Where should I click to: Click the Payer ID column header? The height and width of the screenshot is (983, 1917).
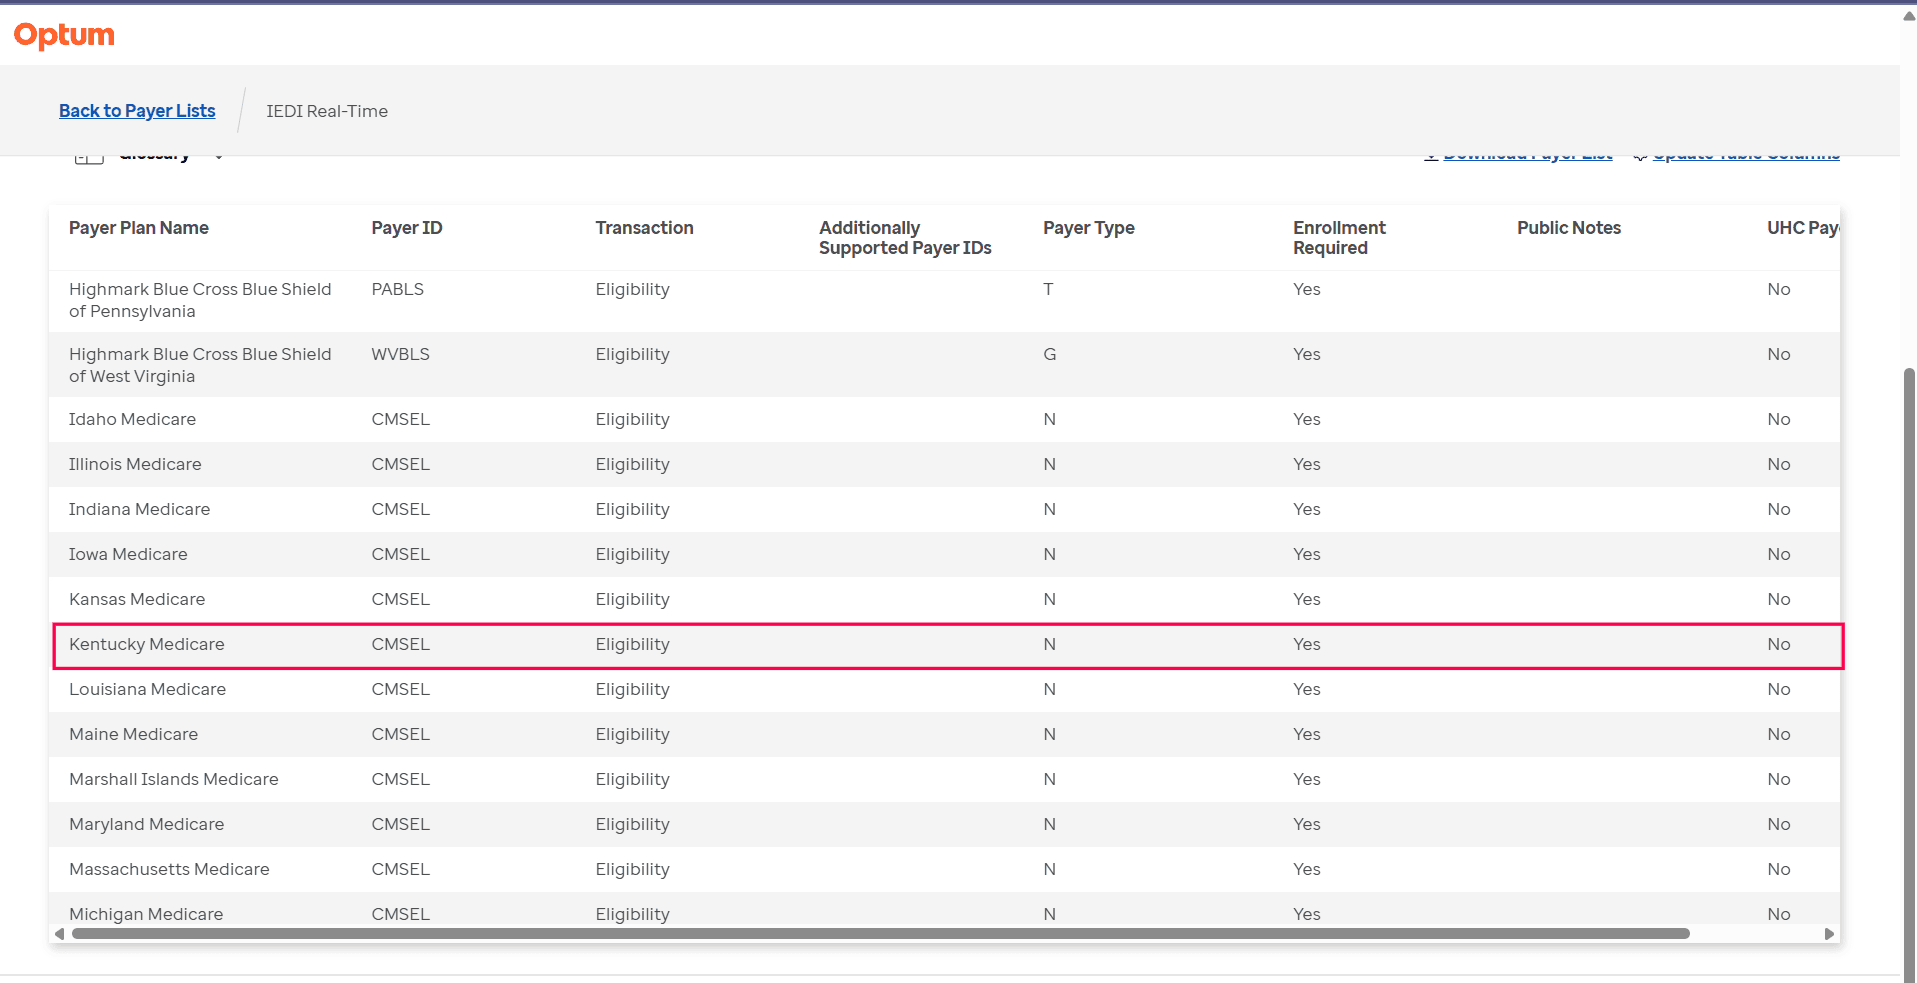click(407, 228)
